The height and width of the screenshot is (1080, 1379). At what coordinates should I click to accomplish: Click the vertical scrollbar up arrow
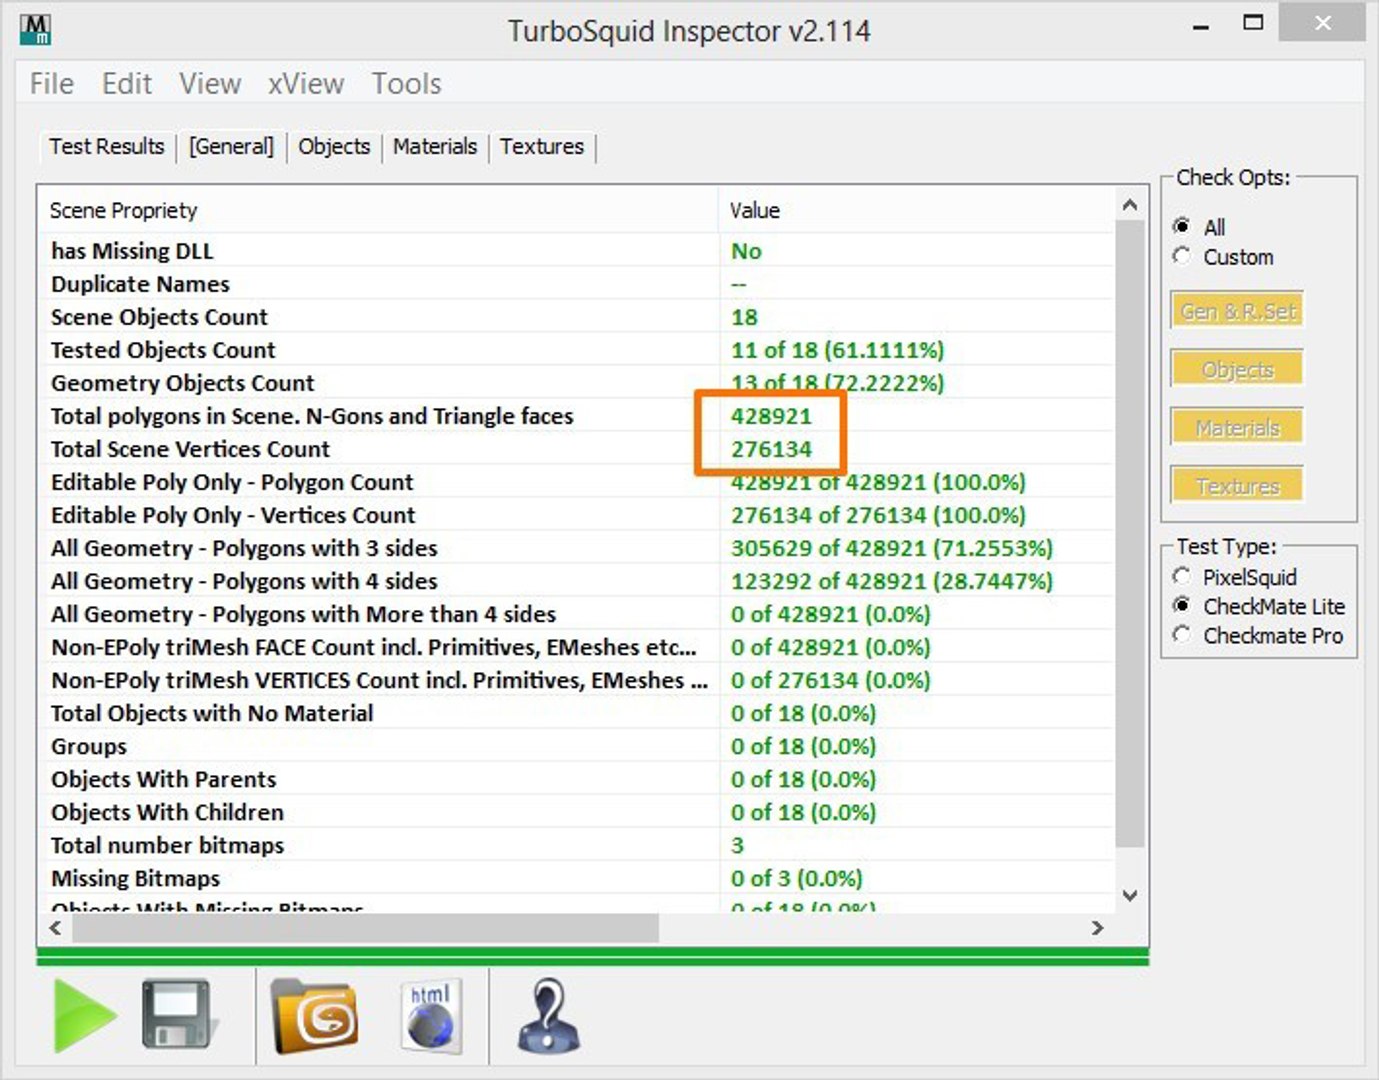pyautogui.click(x=1130, y=205)
